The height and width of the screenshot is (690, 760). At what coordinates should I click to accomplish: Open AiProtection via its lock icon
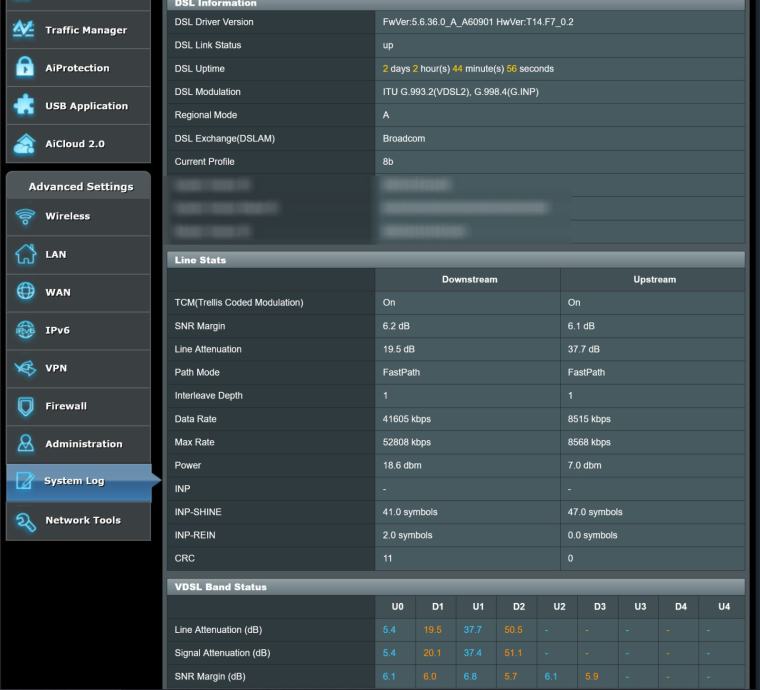coord(23,68)
